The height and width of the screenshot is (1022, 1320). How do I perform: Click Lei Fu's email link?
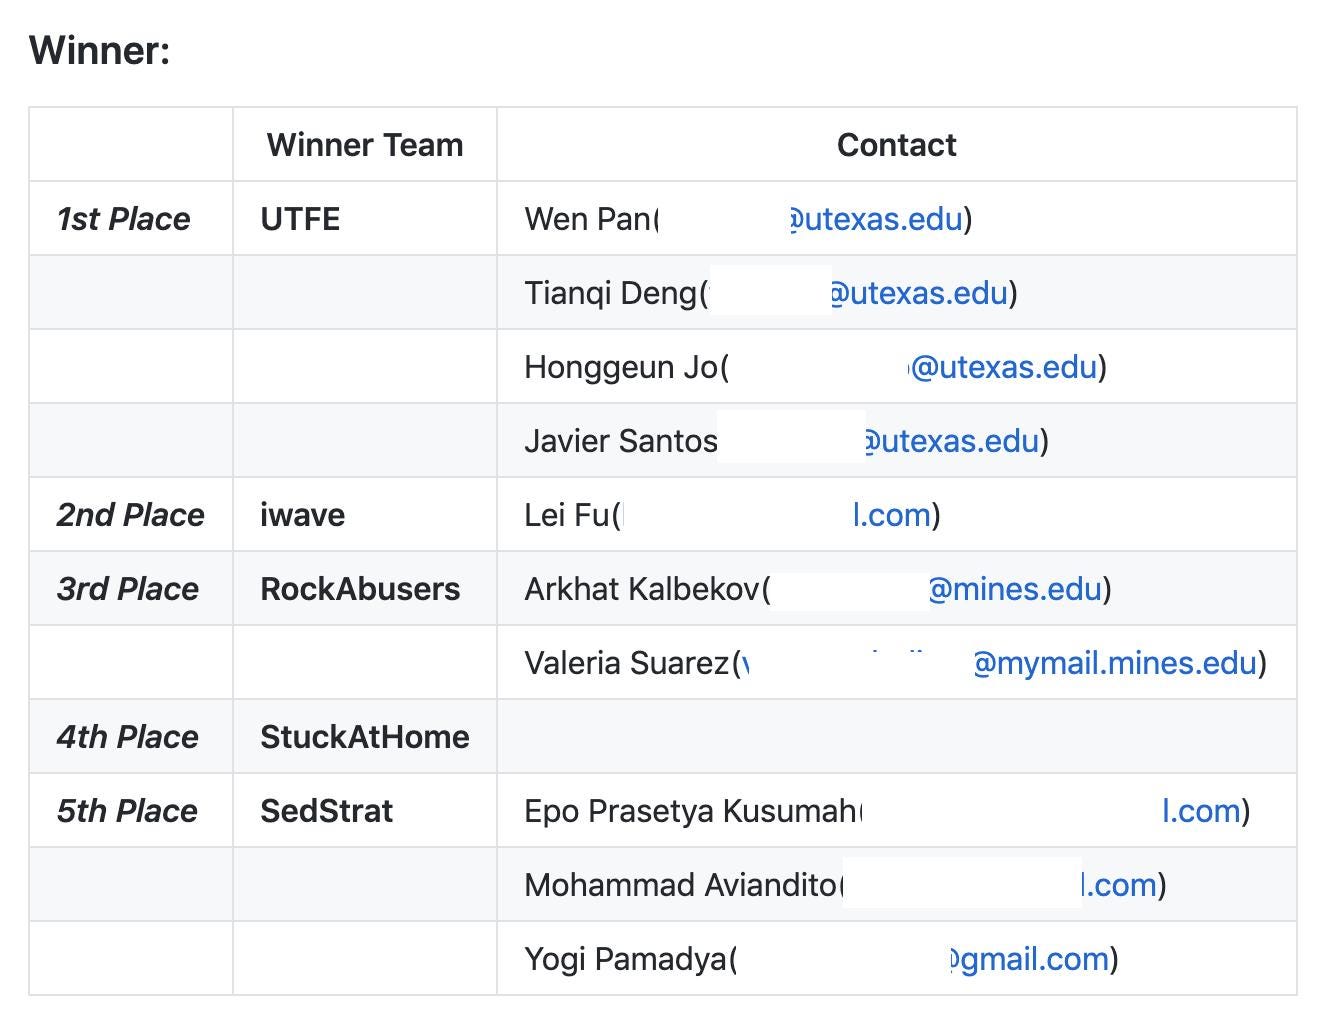892,515
